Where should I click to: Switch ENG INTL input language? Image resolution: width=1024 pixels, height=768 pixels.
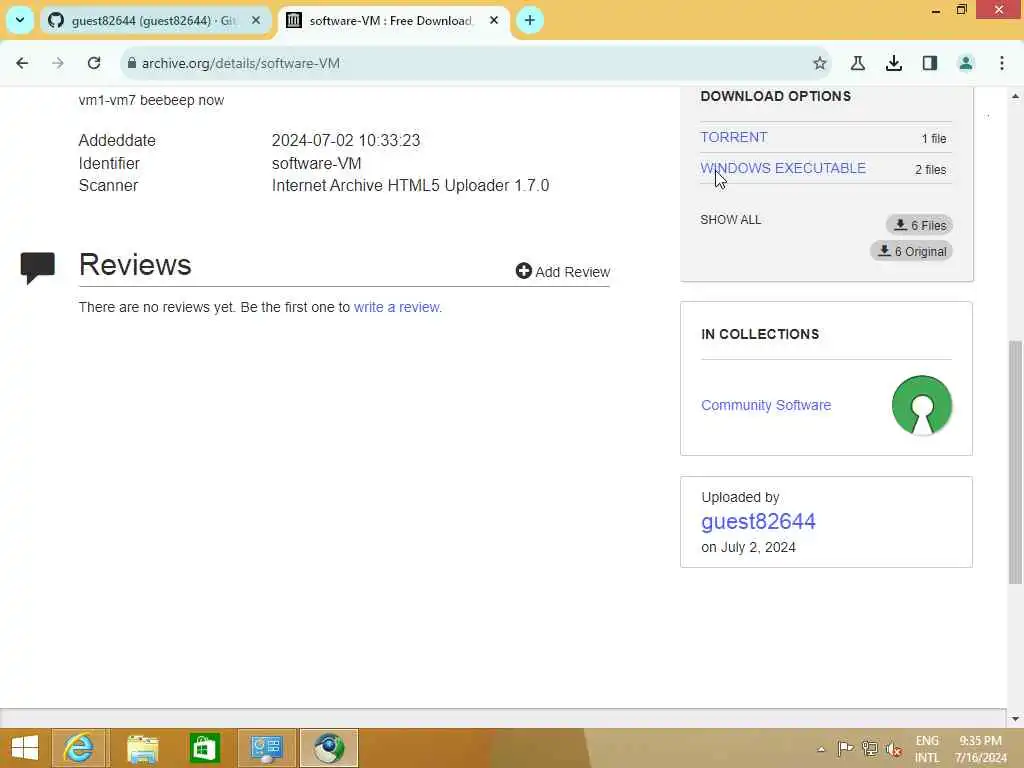pyautogui.click(x=927, y=749)
